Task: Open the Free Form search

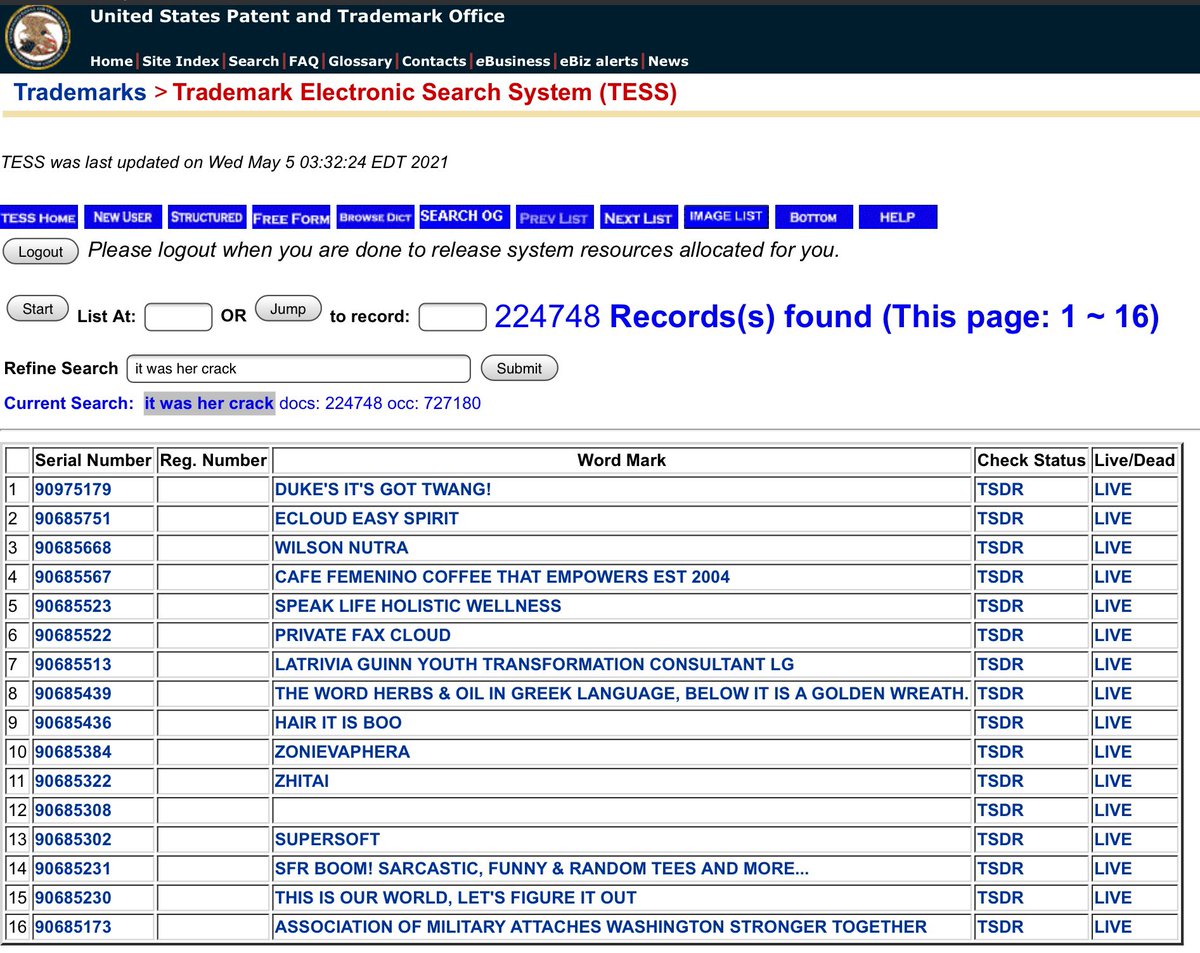Action: 291,218
